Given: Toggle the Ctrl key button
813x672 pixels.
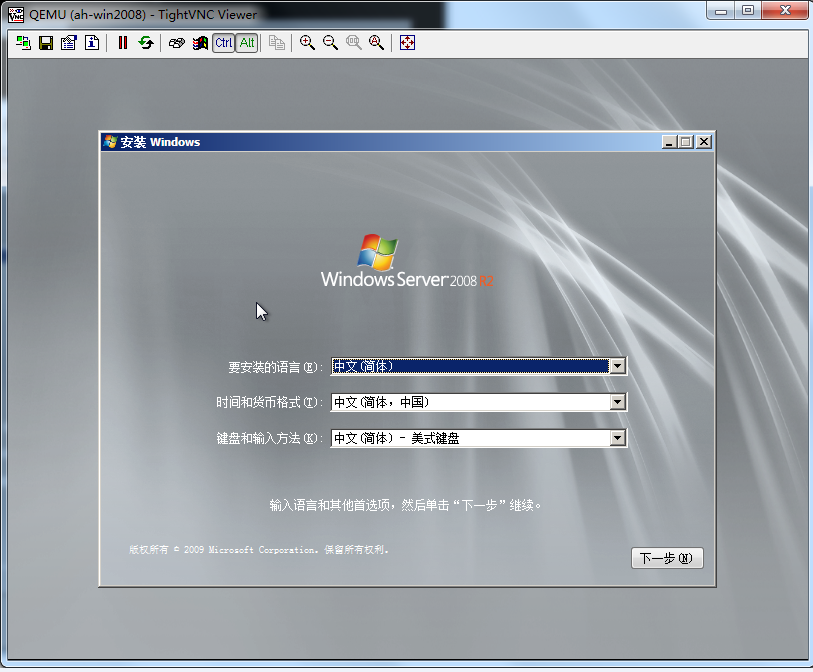Looking at the screenshot, I should 223,43.
